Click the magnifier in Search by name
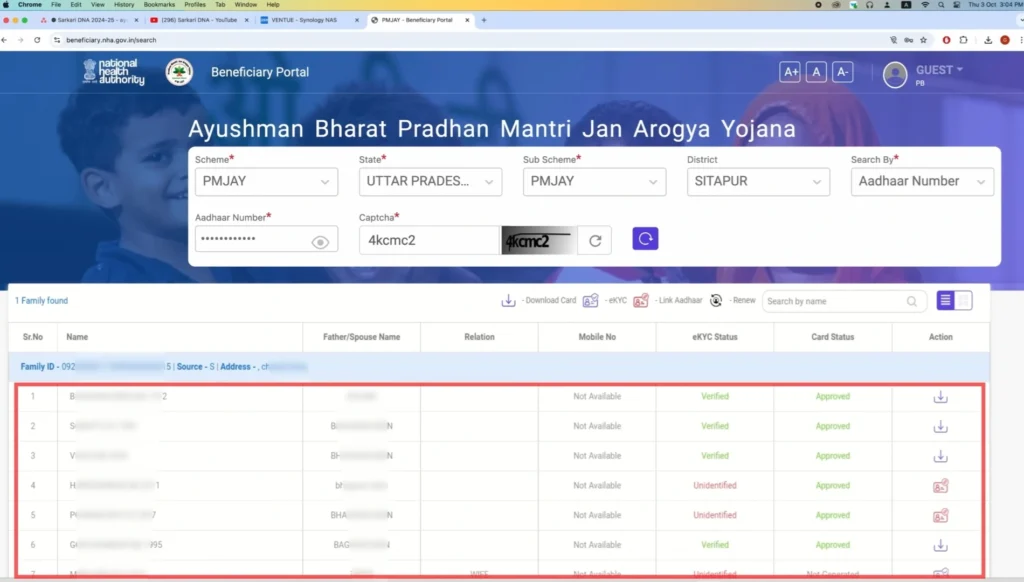This screenshot has height=582, width=1024. coord(912,301)
